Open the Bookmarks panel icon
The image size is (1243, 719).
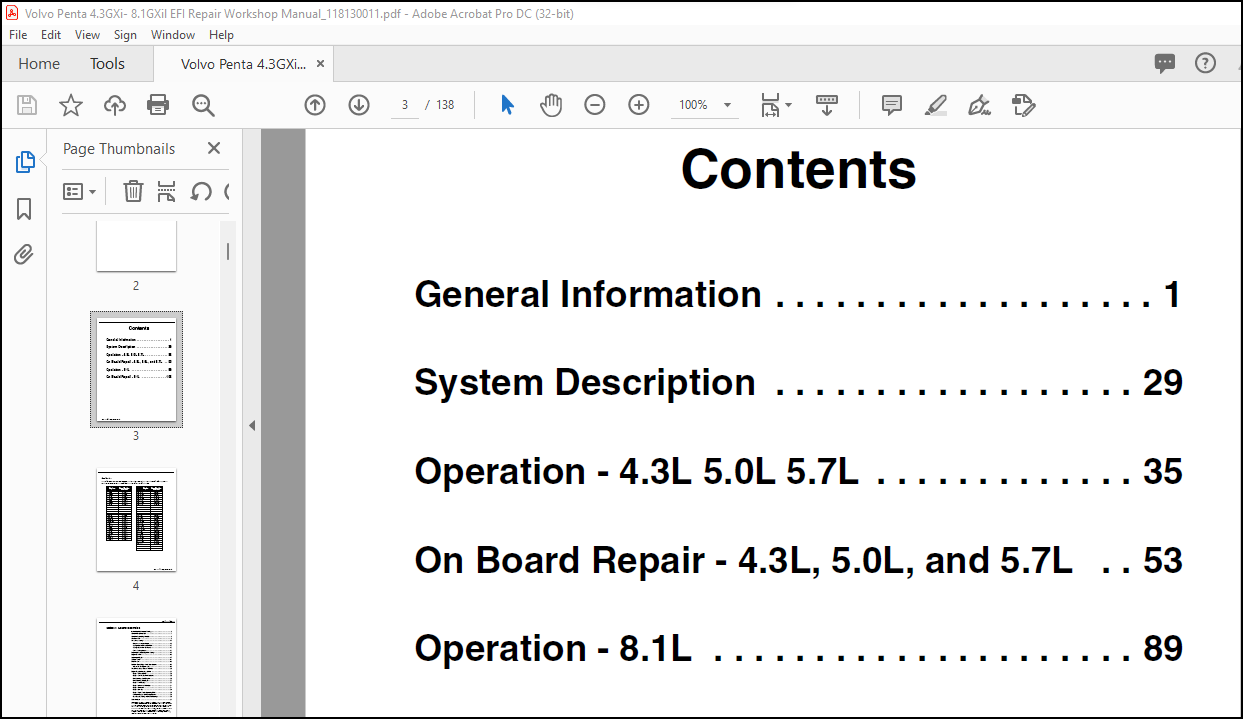pyautogui.click(x=25, y=209)
